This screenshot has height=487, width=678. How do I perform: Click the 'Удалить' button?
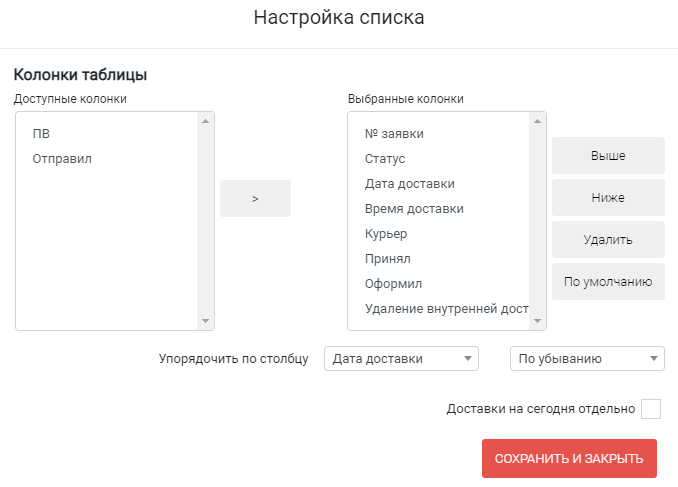[x=608, y=240]
